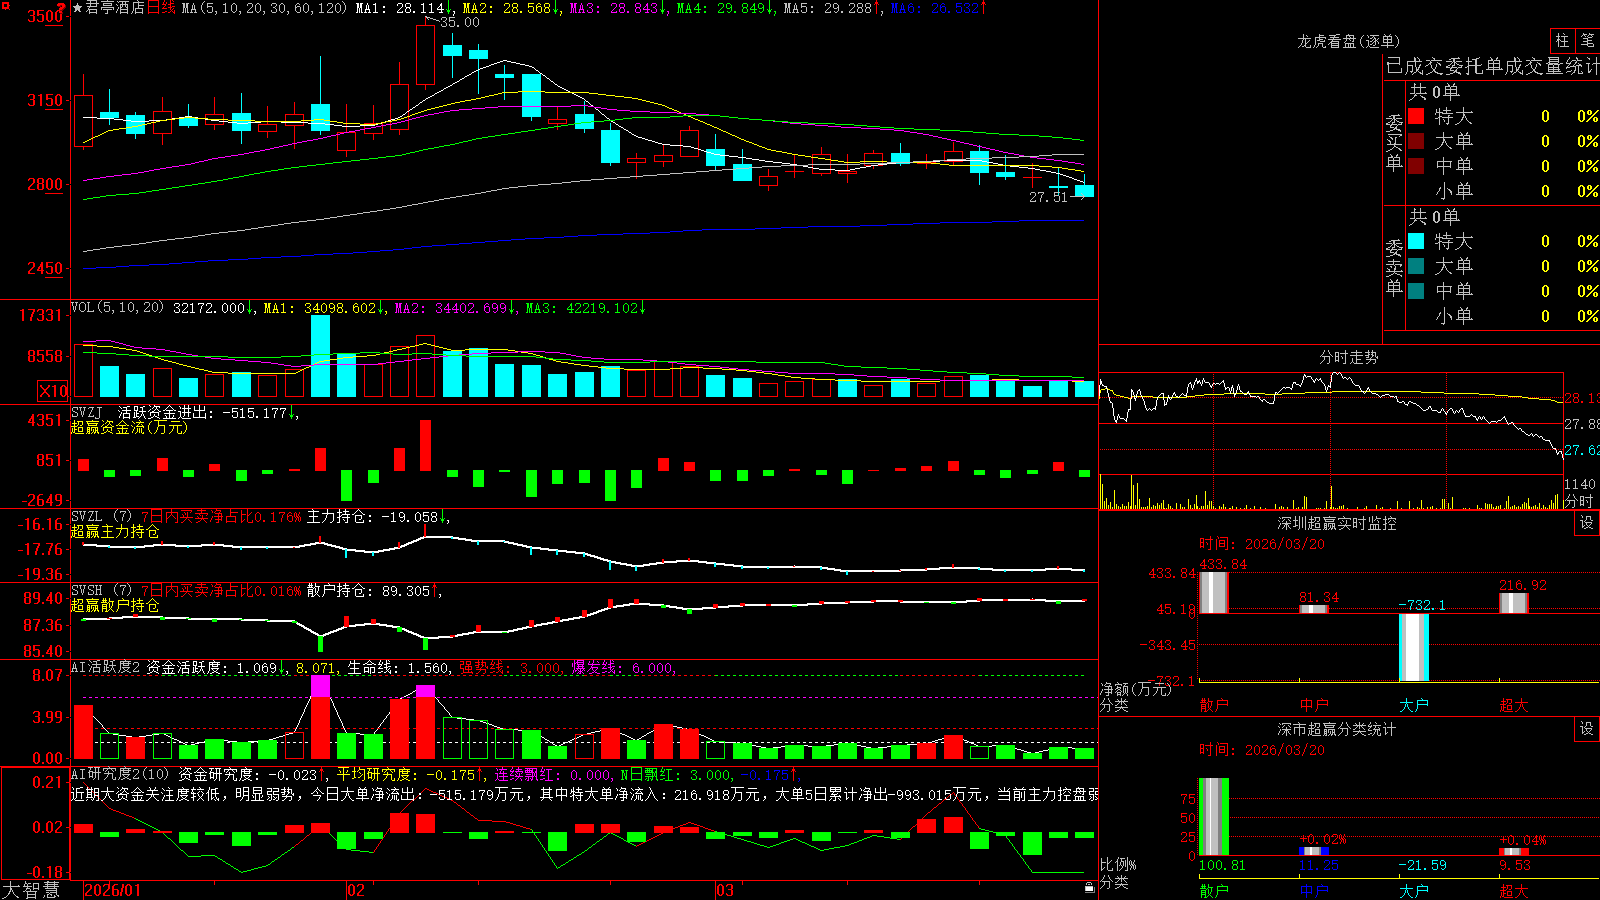This screenshot has height=900, width=1600.
Task: Click the star icon before 君亭酒店
Action: [77, 8]
